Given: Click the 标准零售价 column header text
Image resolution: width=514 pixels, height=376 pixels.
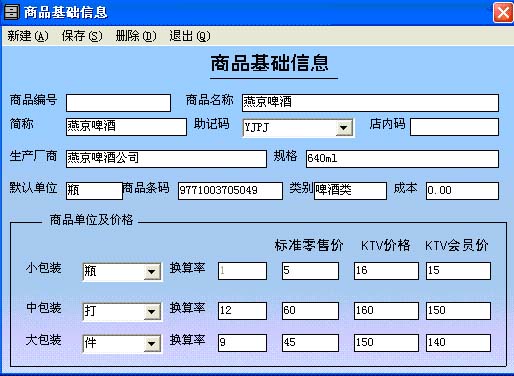Looking at the screenshot, I should point(309,245).
